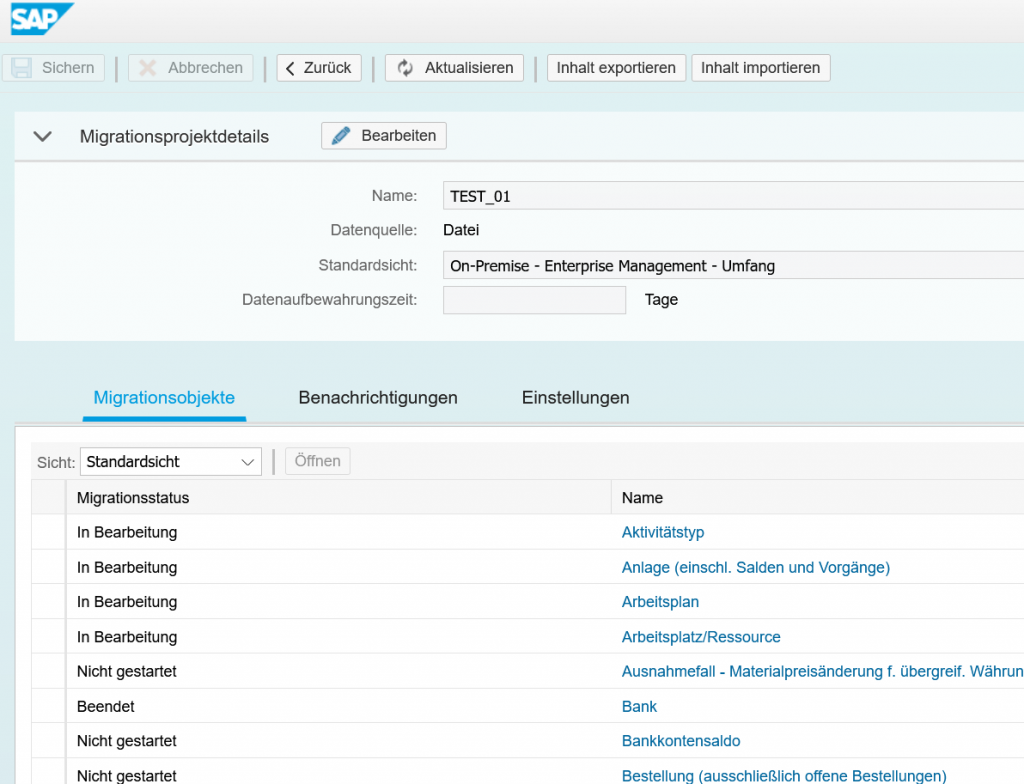Switch to the Benachrichtigungen tab
The height and width of the screenshot is (784, 1024).
click(377, 397)
